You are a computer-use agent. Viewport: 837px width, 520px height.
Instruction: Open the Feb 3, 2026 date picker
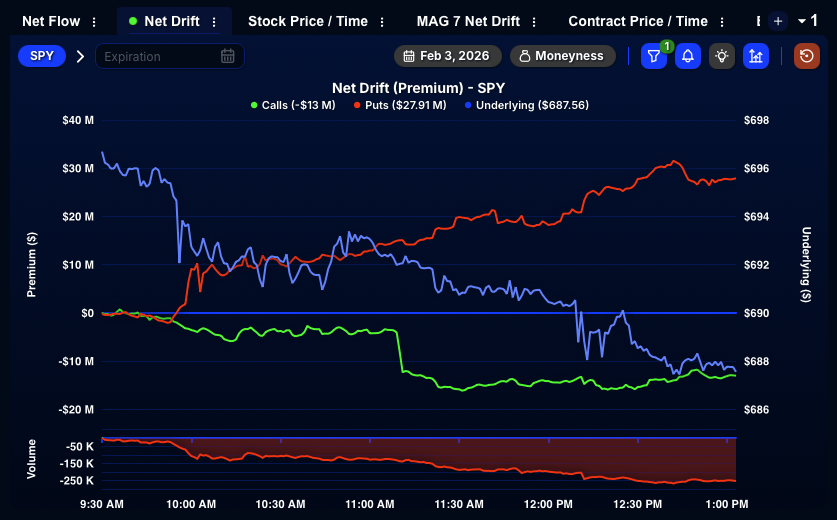[x=447, y=56]
